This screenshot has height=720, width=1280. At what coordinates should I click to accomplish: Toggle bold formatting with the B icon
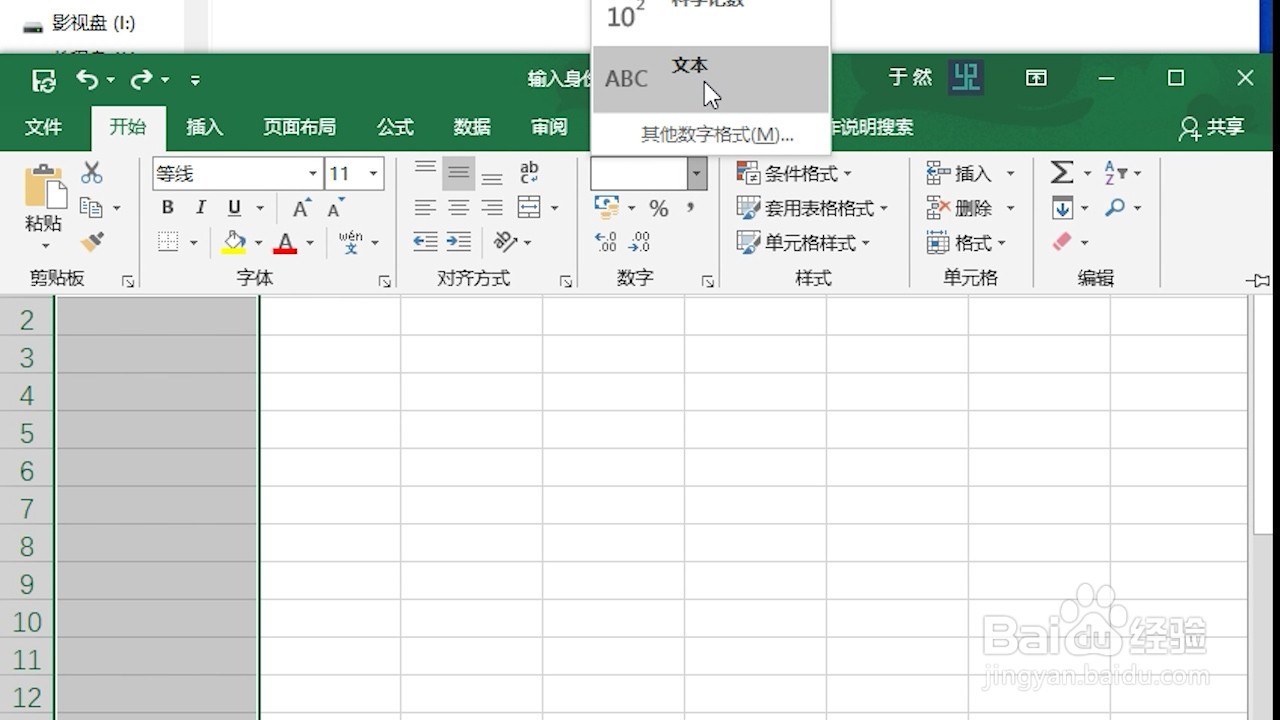[x=168, y=208]
